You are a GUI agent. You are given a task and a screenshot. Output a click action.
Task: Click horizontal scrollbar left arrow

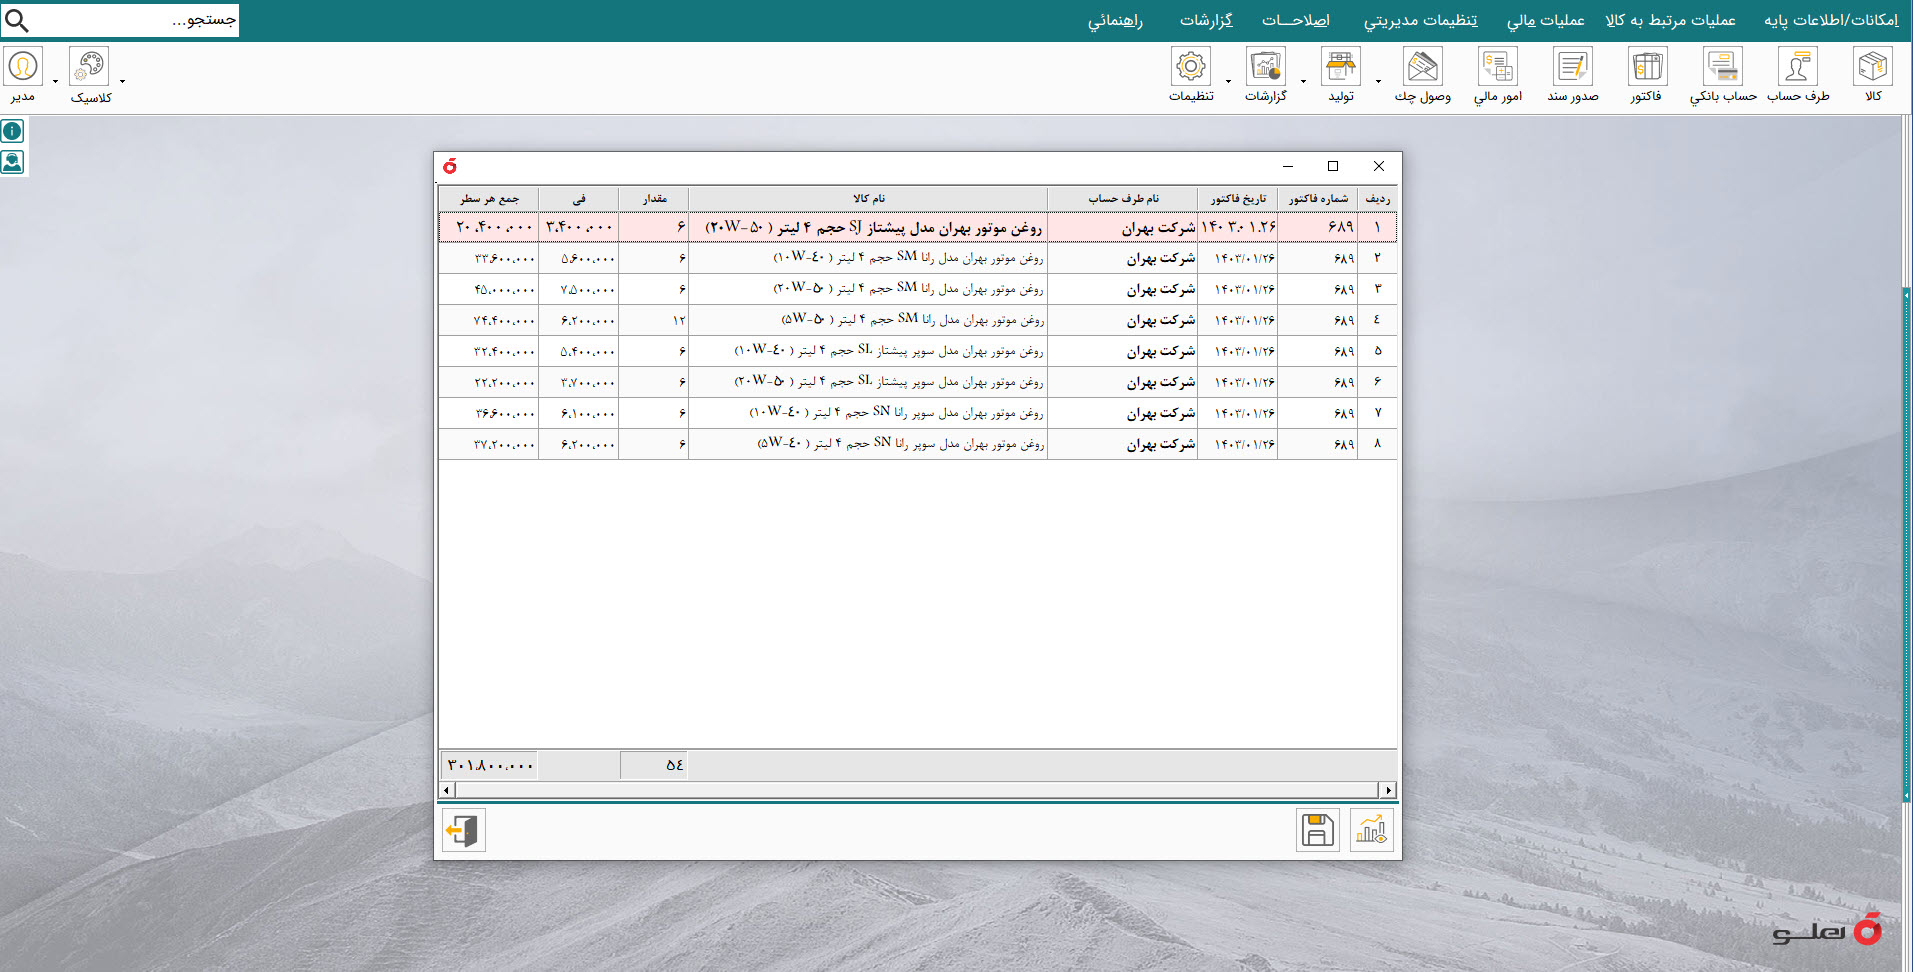[x=446, y=790]
